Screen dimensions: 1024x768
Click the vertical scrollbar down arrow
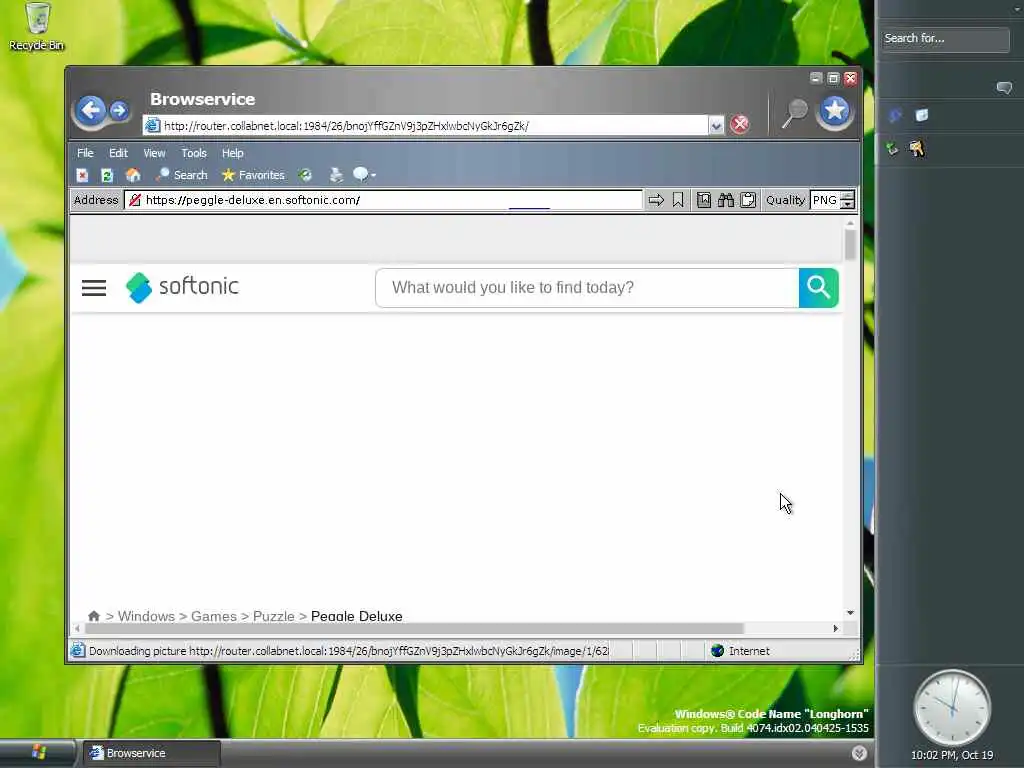point(850,613)
